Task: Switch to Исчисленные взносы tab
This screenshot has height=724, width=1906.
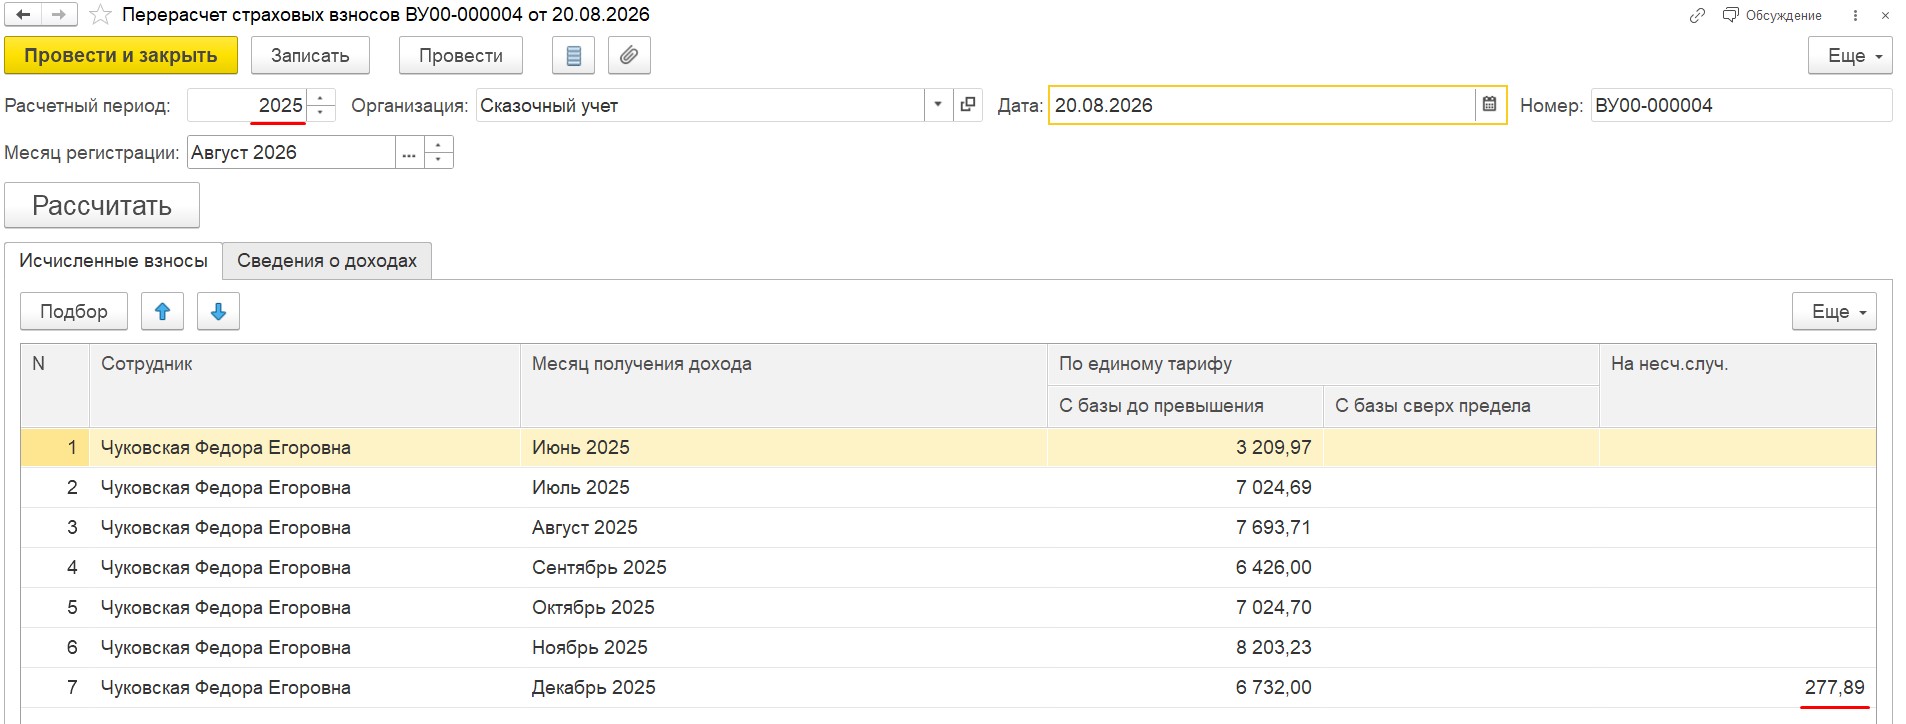Action: pyautogui.click(x=113, y=261)
